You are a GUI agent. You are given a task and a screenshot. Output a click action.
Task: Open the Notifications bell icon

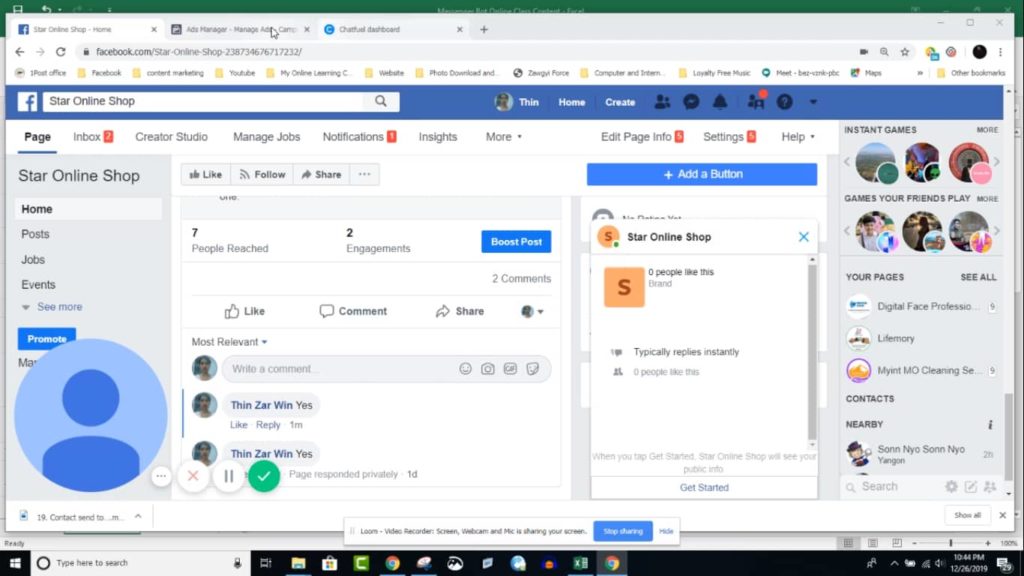[x=720, y=102]
